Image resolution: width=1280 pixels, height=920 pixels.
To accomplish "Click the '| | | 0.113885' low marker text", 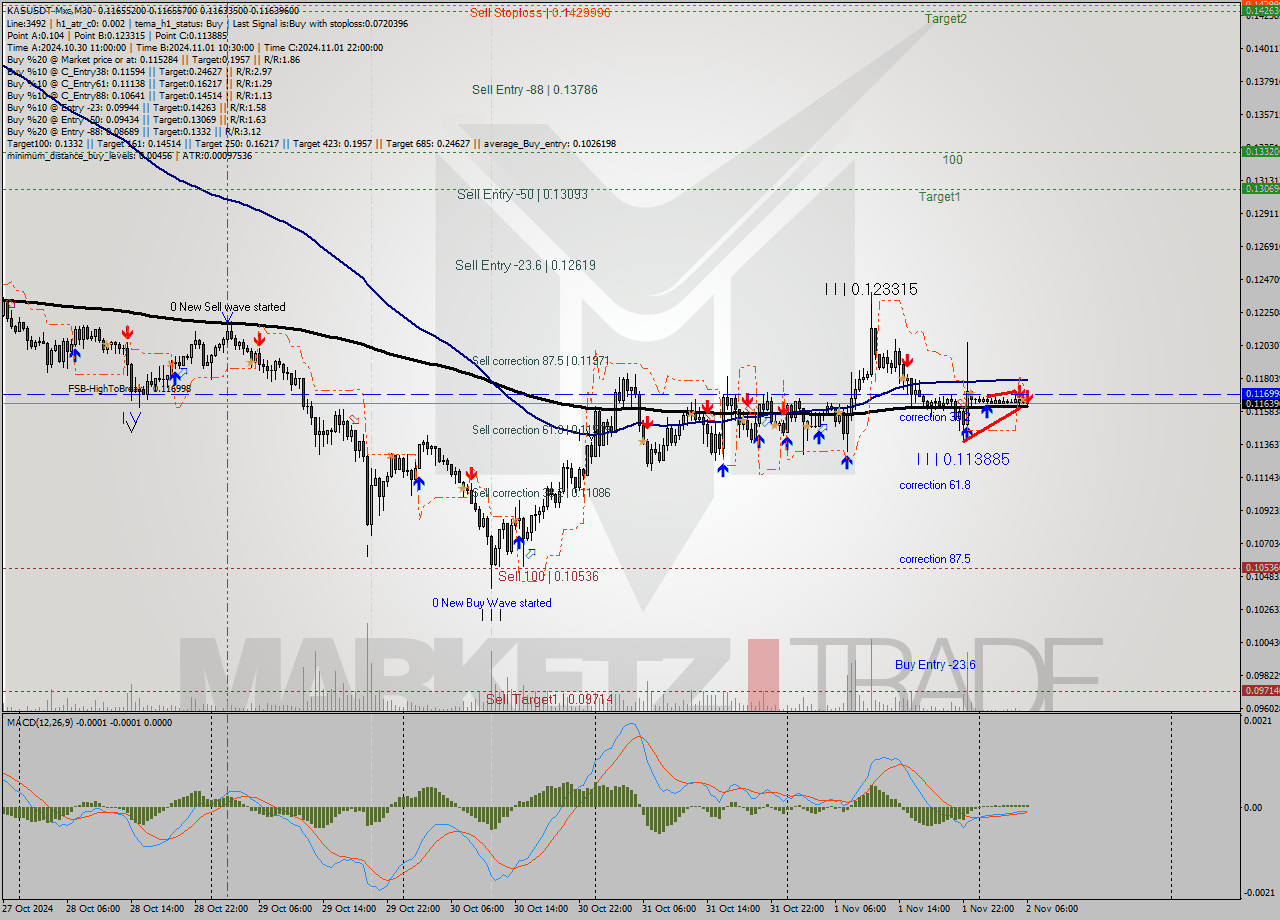I will 963,459.
